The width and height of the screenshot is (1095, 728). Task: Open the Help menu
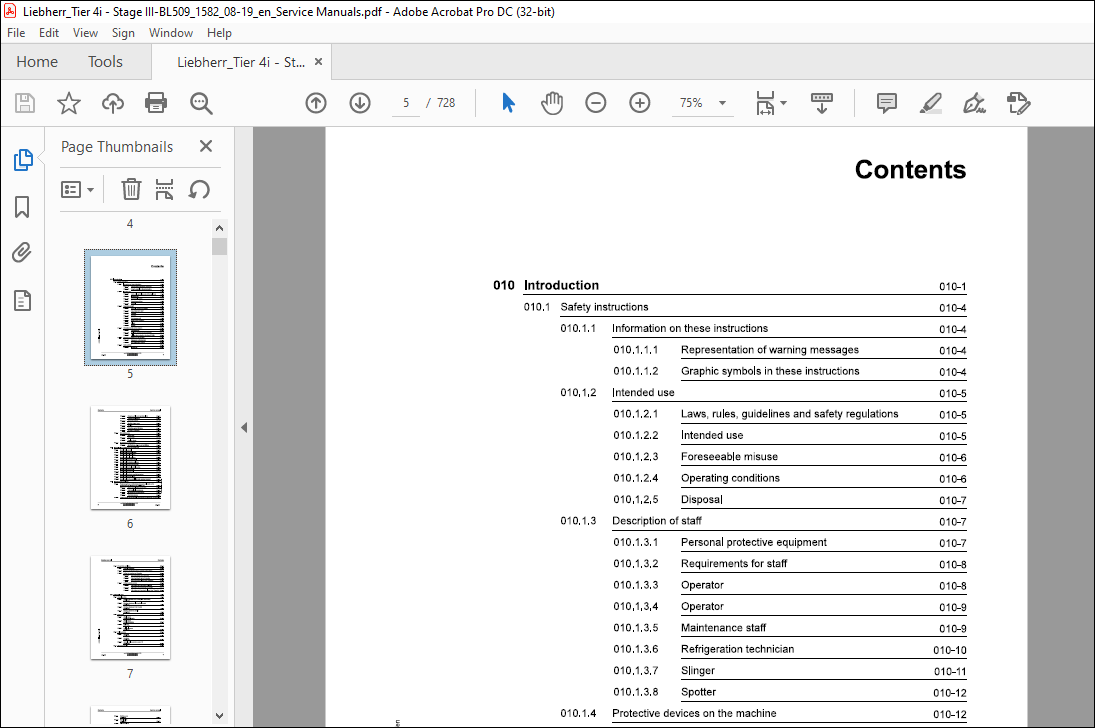tap(219, 33)
